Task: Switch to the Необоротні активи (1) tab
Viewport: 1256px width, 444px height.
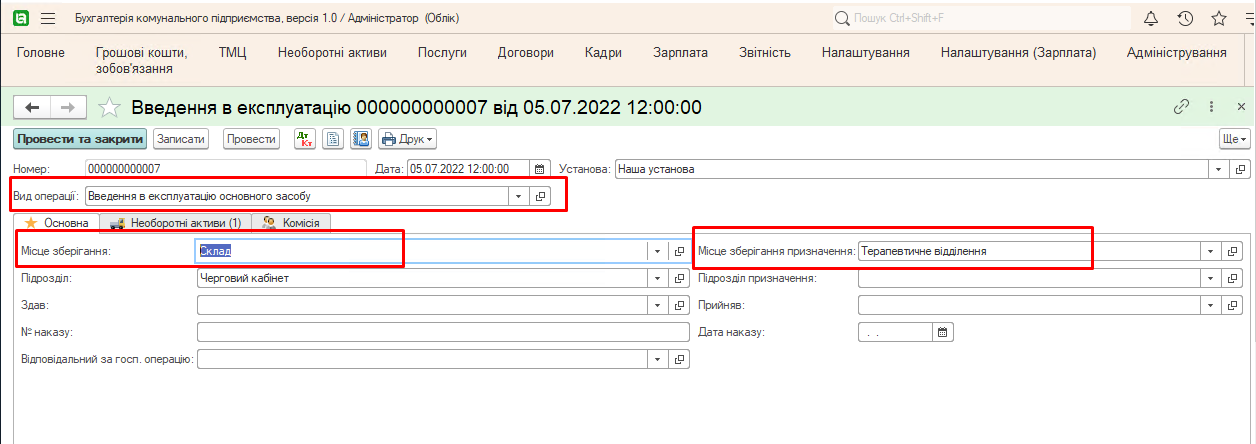Action: (x=175, y=223)
